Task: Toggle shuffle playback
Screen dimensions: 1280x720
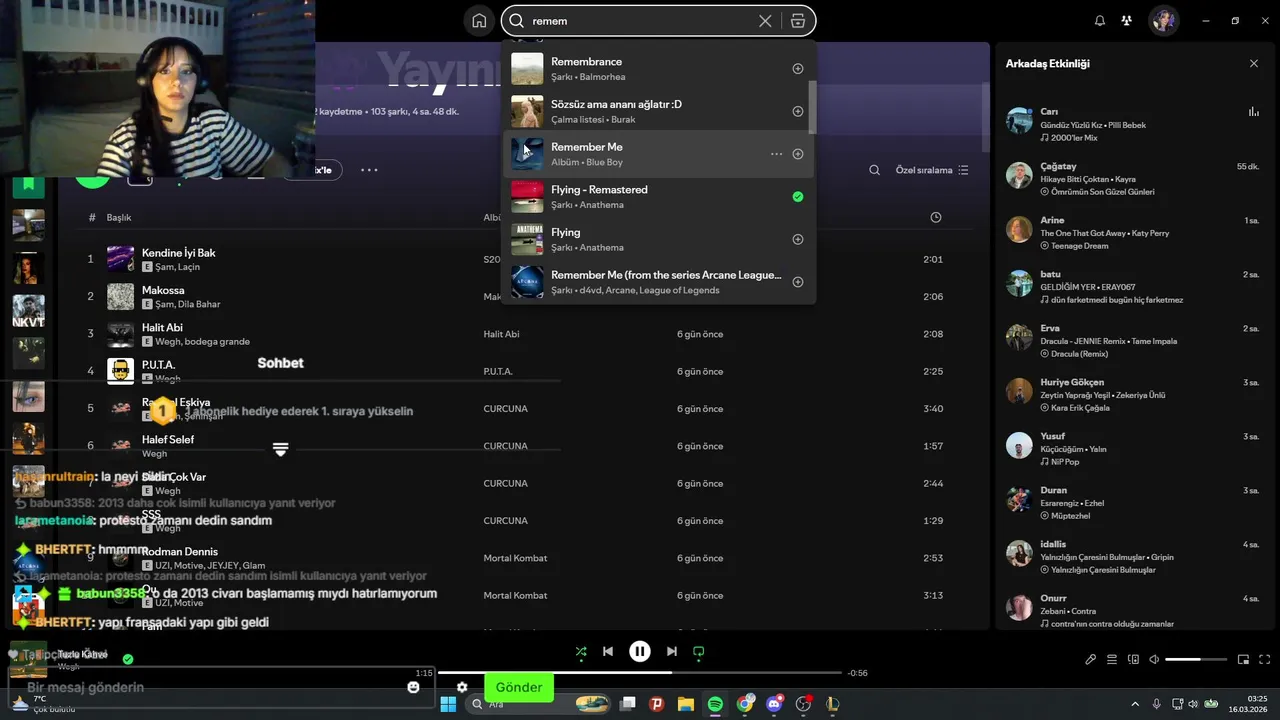Action: (581, 651)
